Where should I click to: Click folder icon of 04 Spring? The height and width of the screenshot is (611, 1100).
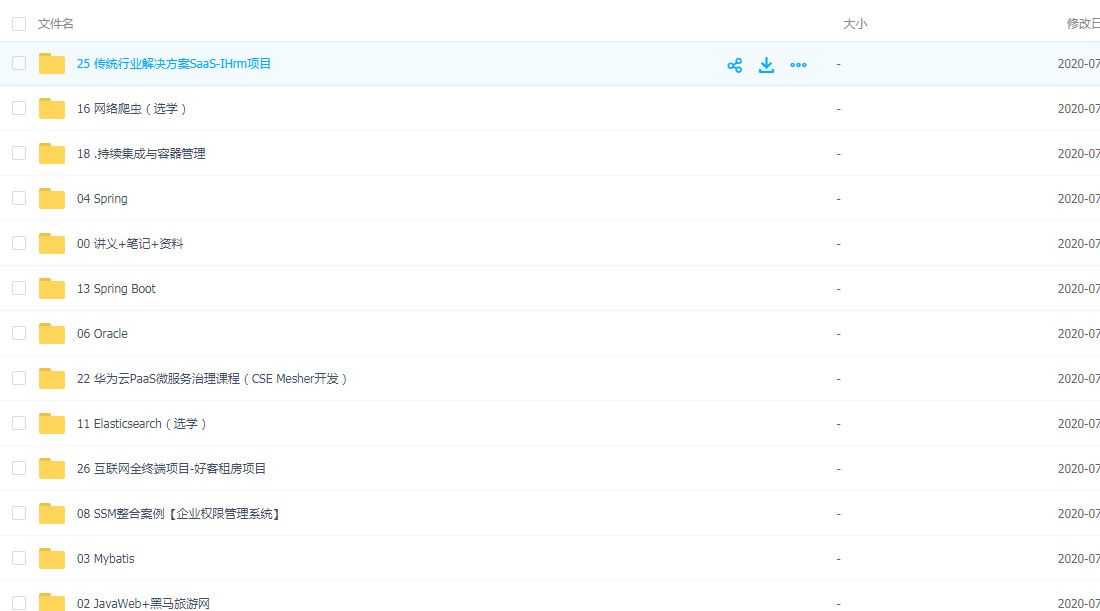click(x=52, y=199)
